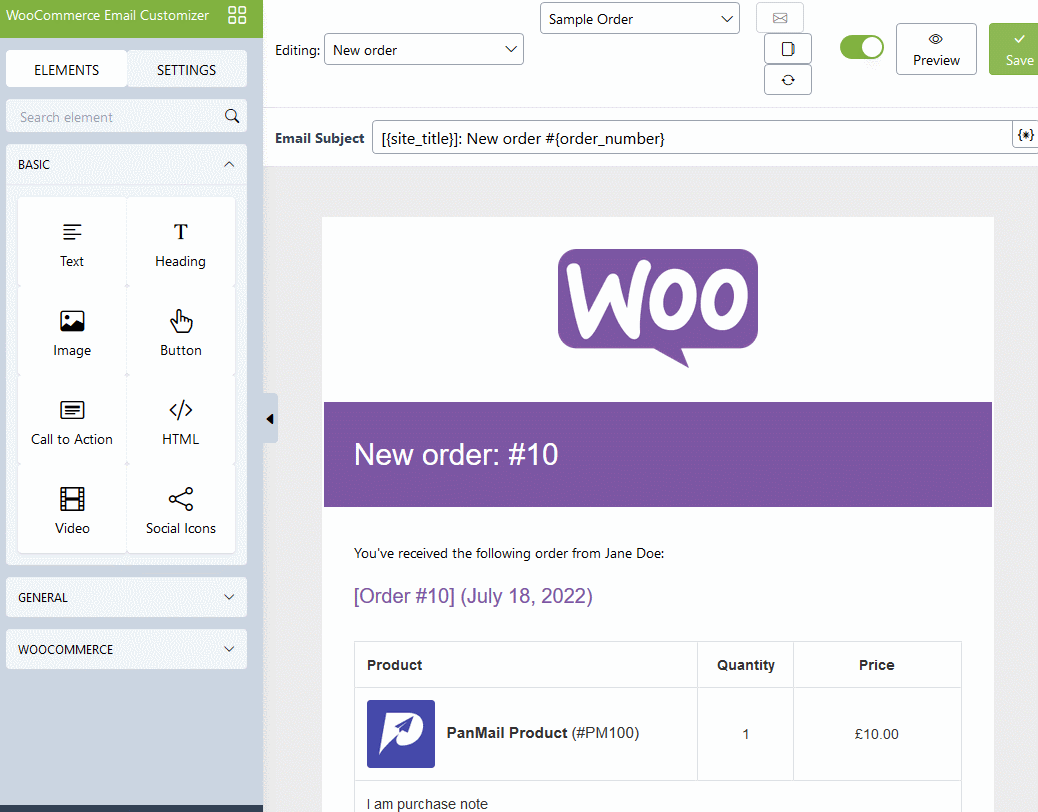Insert the Social Icons element
The height and width of the screenshot is (812, 1038).
pos(181,509)
